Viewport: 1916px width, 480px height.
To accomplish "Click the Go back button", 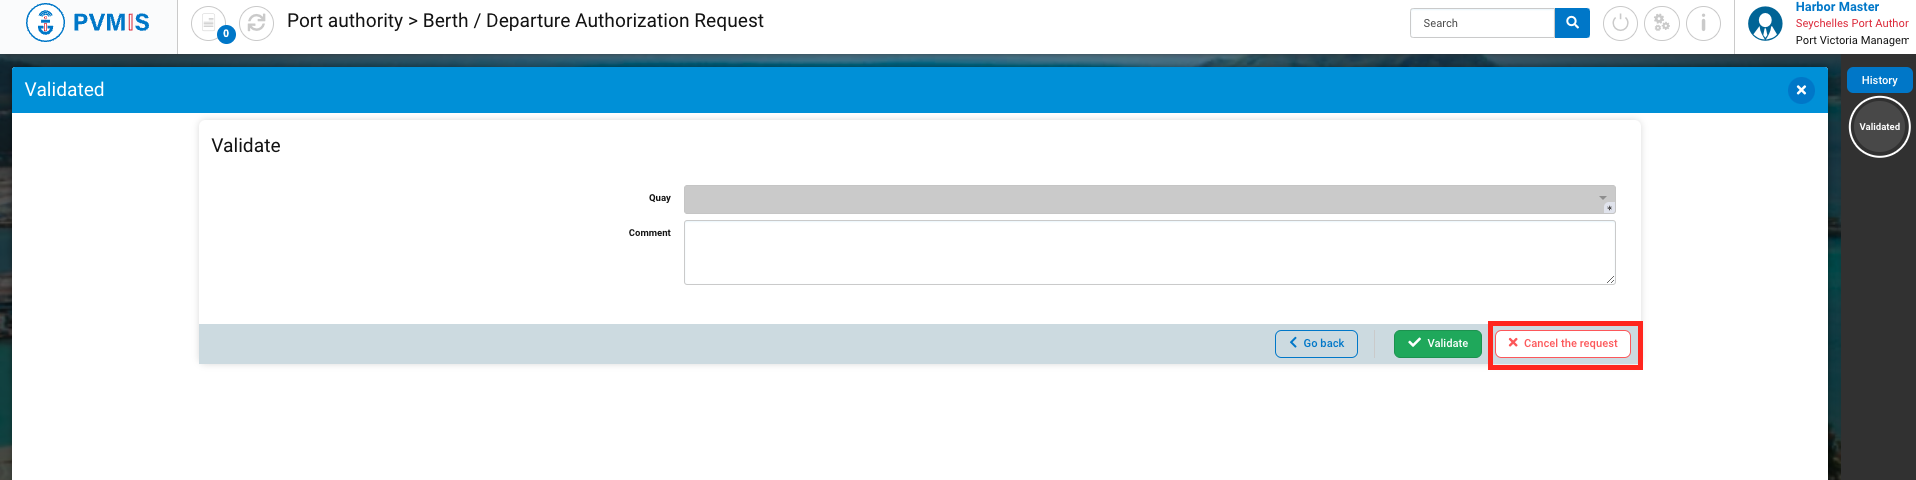I will pos(1316,344).
